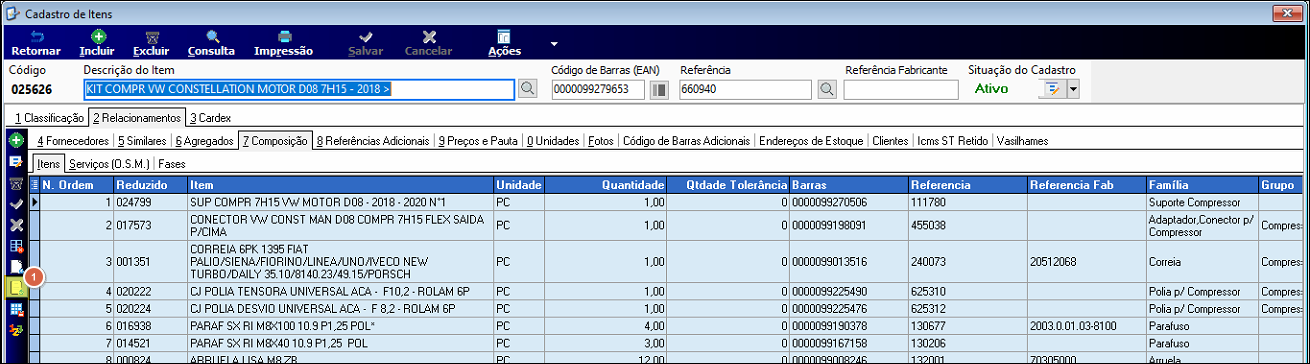
Task: Switch to 9 Preços e Pauta tab
Action: pyautogui.click(x=478, y=141)
